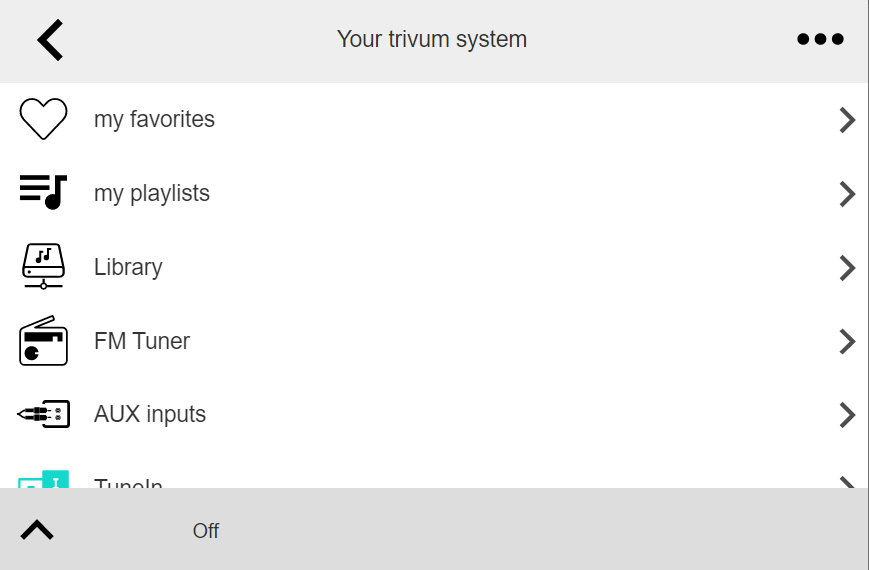Viewport: 869px width, 570px height.
Task: Click the playlist music note icon
Action: tap(43, 192)
